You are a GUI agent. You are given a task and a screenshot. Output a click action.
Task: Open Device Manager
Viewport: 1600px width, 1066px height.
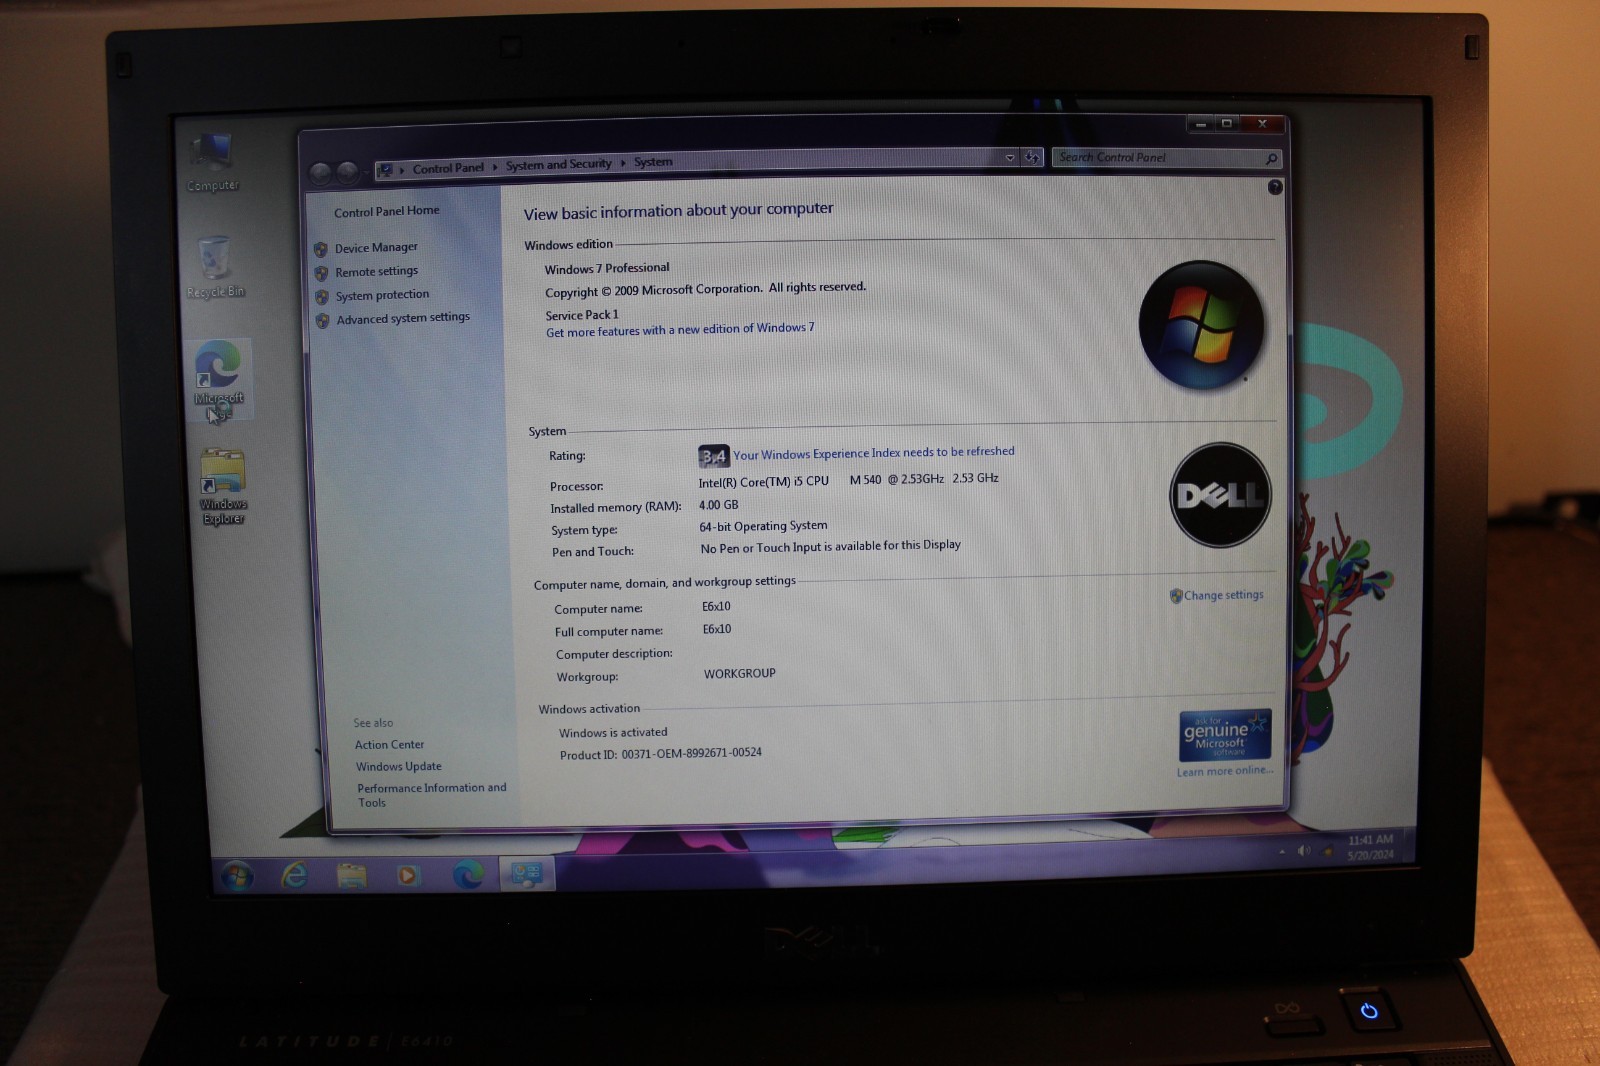click(x=376, y=247)
